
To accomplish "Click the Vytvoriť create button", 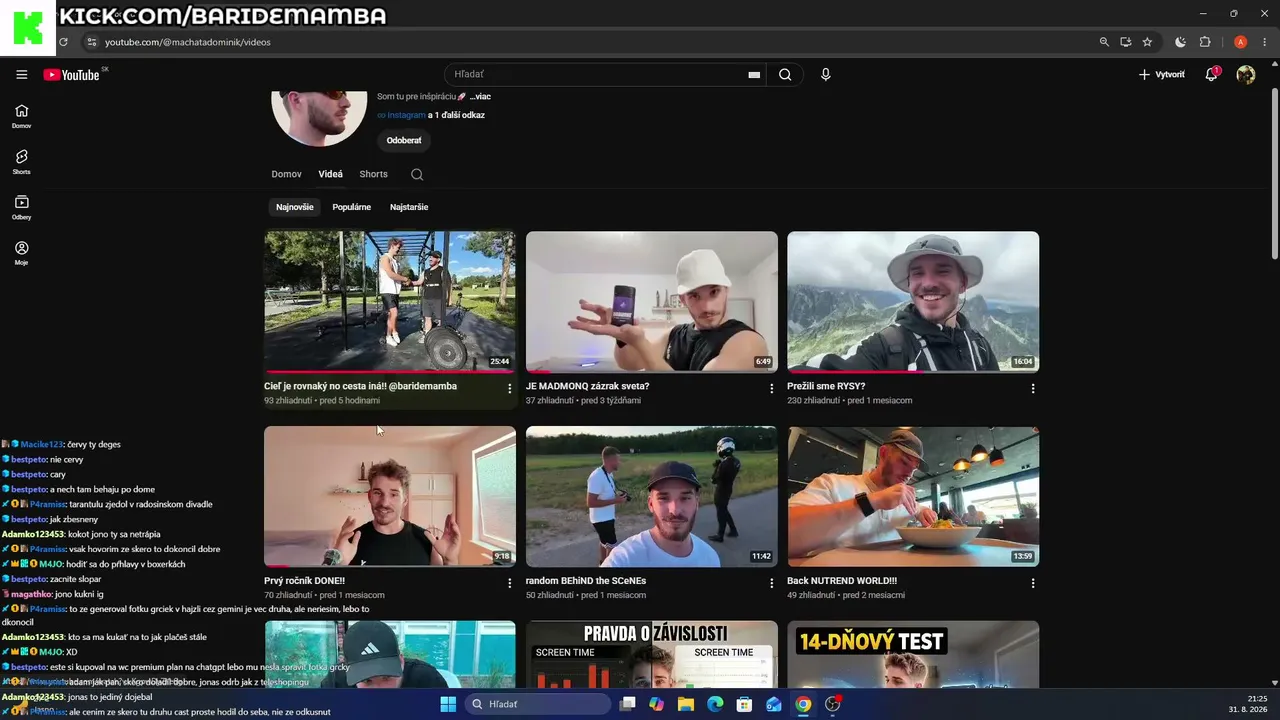I will [1162, 75].
